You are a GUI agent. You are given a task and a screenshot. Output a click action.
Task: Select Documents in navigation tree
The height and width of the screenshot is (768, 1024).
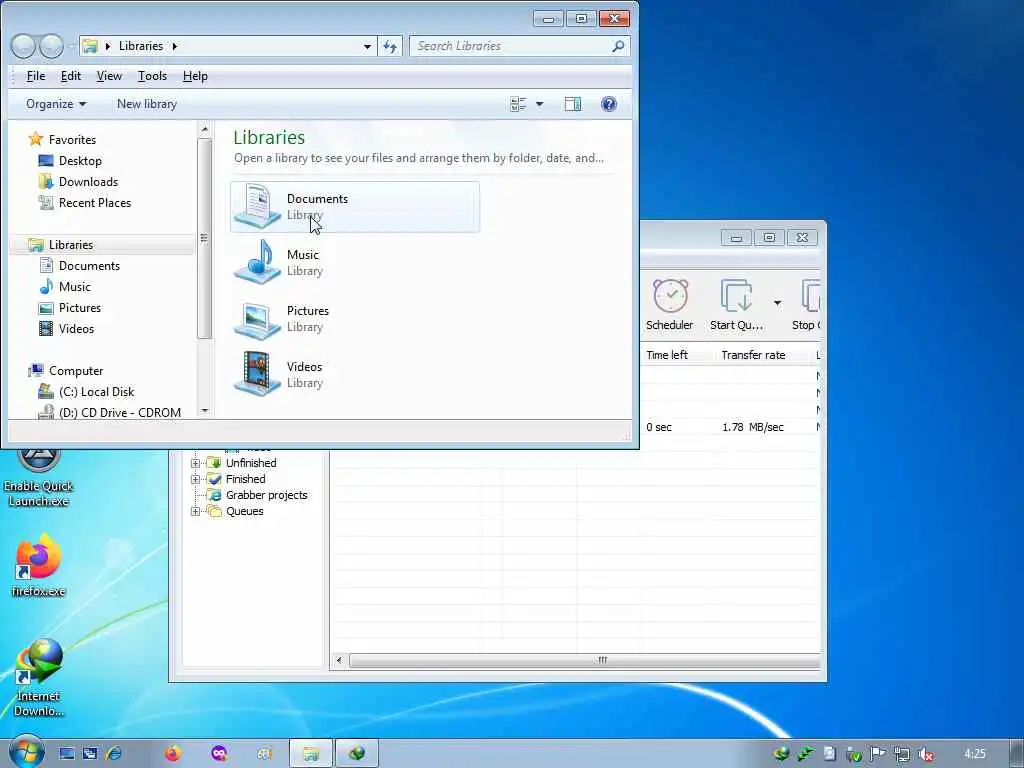point(80,266)
